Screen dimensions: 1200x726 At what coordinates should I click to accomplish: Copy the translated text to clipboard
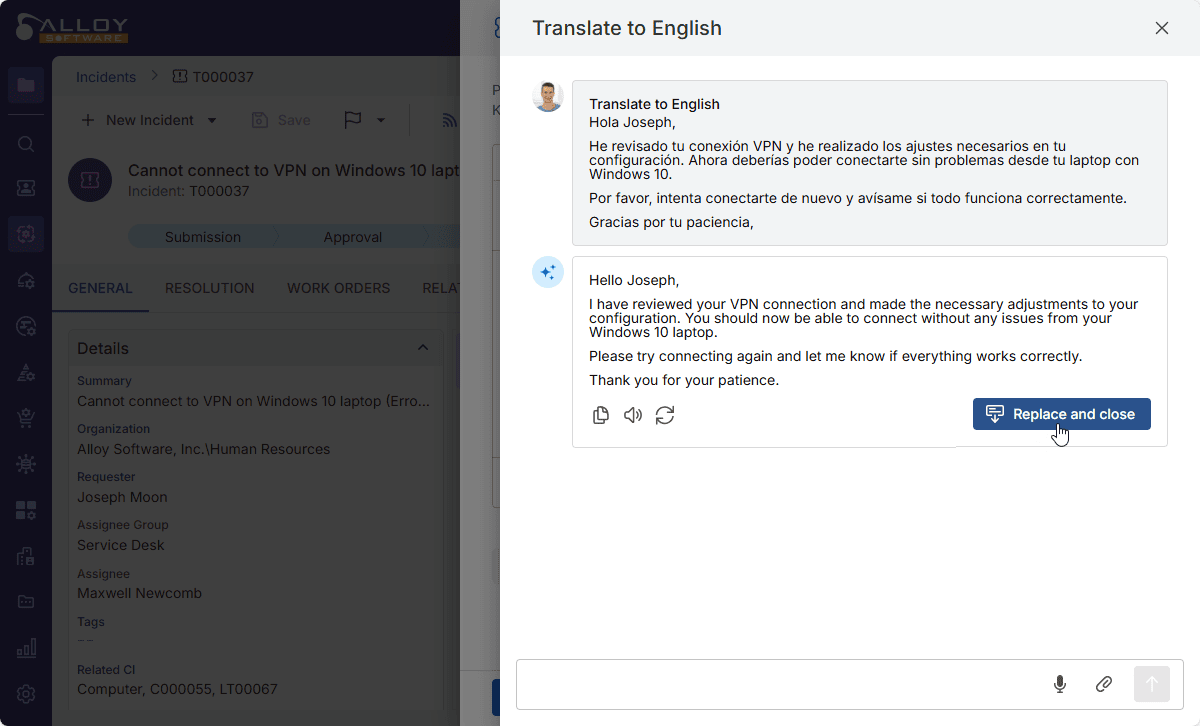[601, 415]
